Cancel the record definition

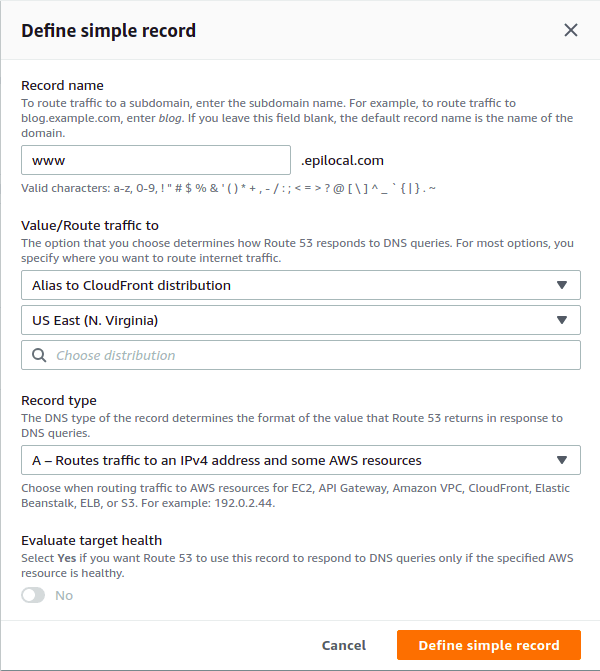click(343, 645)
